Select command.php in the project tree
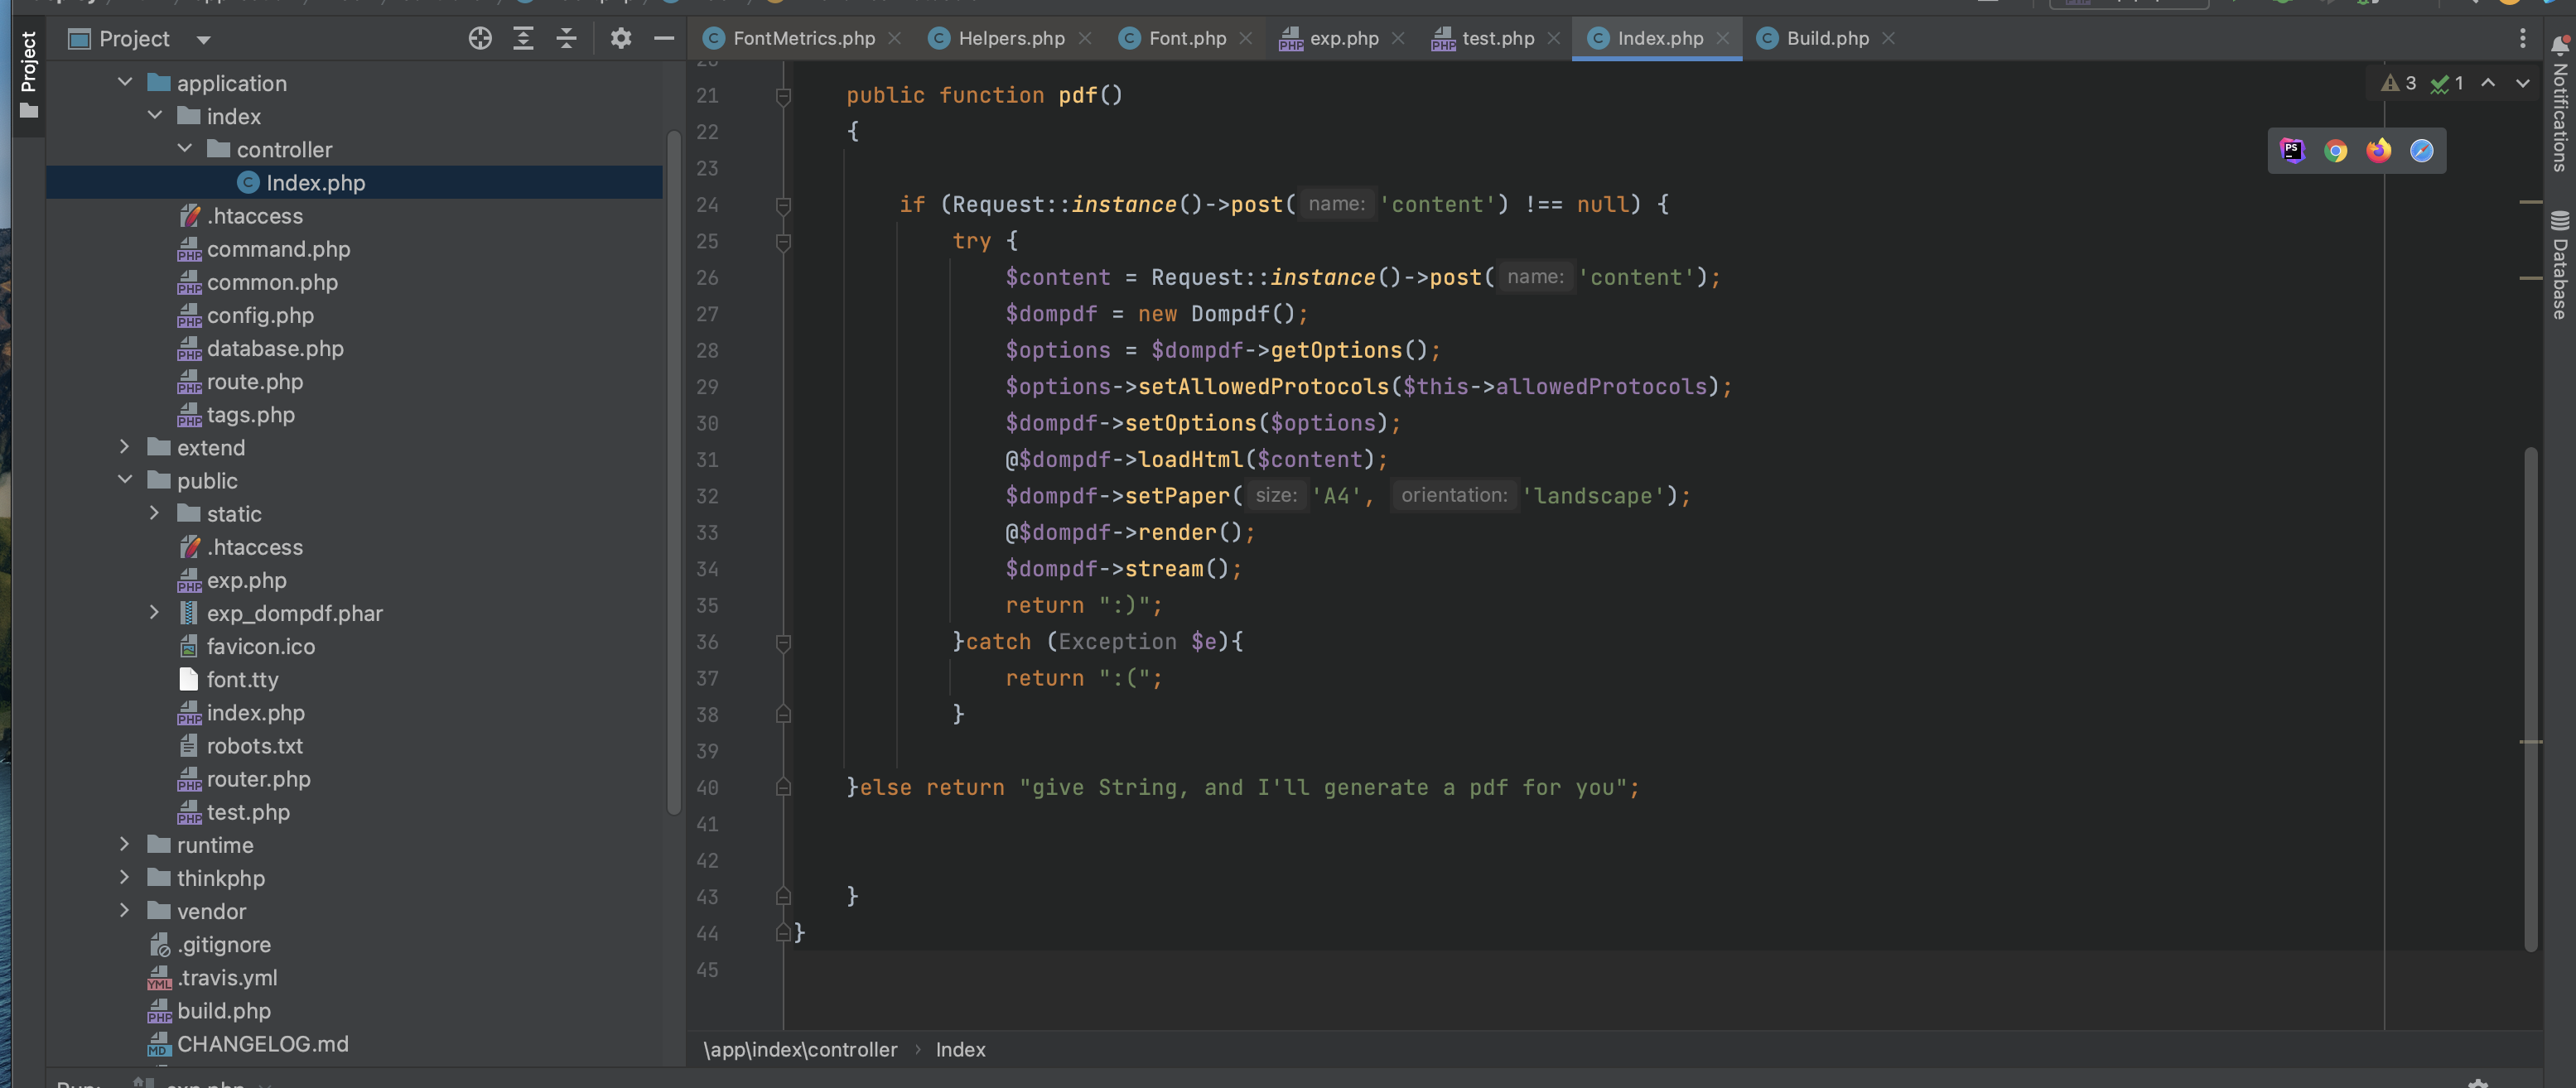Screen dimensions: 2576x1088 tap(278, 248)
